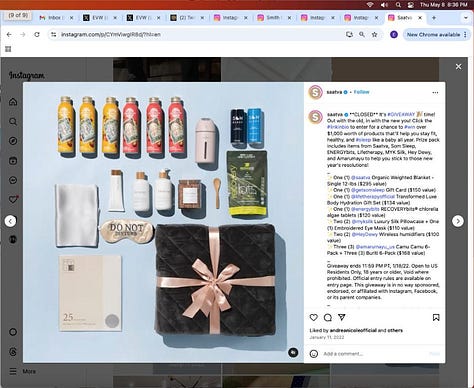Screen dimensions: 474x388
Task: Open @HeyDewy mention
Action: (364, 234)
